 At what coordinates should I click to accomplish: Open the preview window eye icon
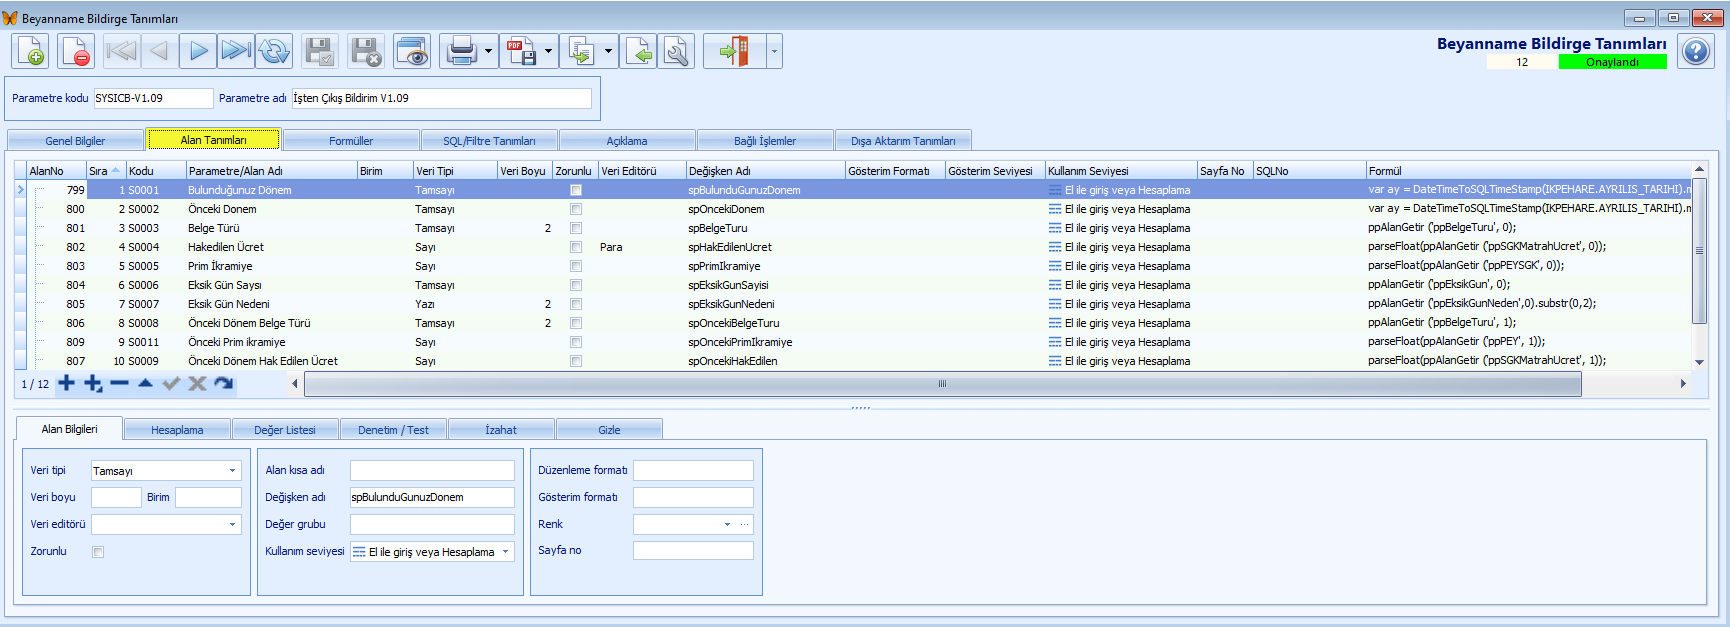(411, 51)
